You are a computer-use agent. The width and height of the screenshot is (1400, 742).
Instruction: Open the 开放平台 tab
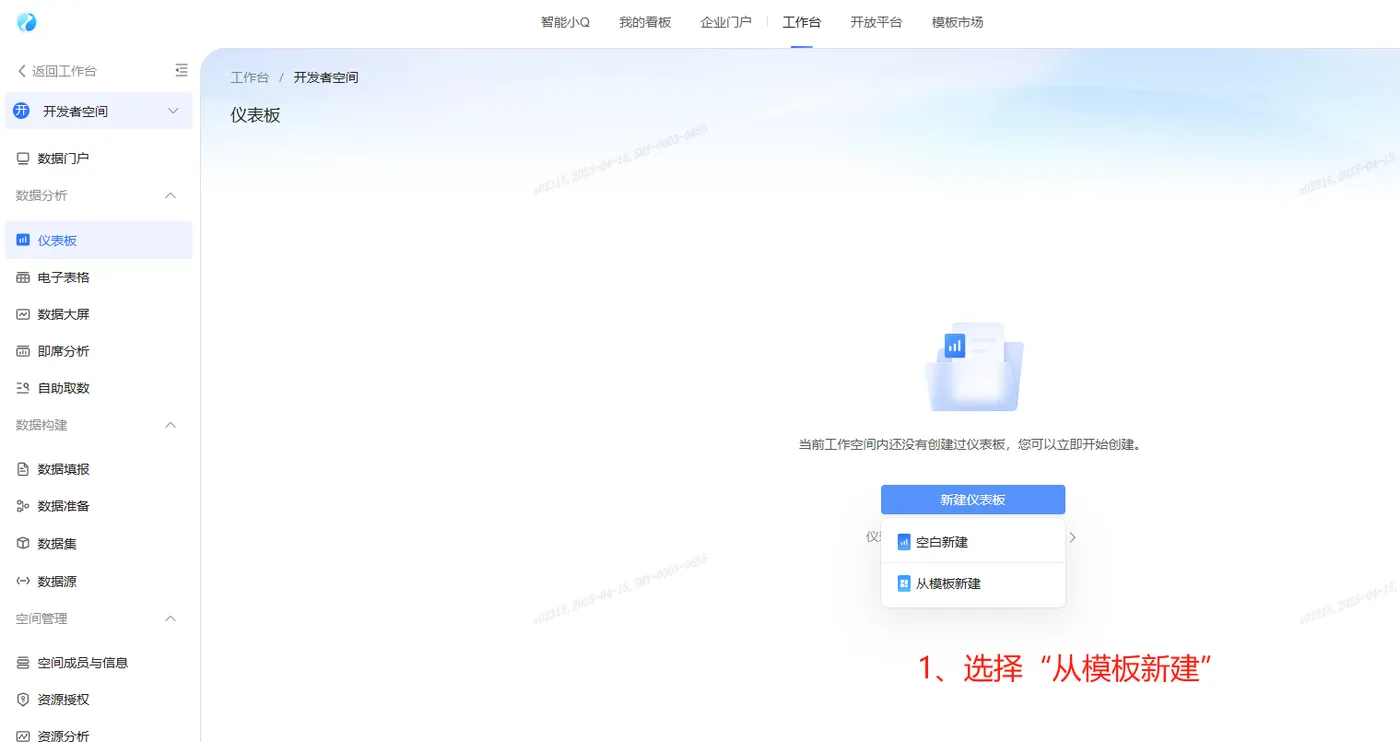pos(876,22)
